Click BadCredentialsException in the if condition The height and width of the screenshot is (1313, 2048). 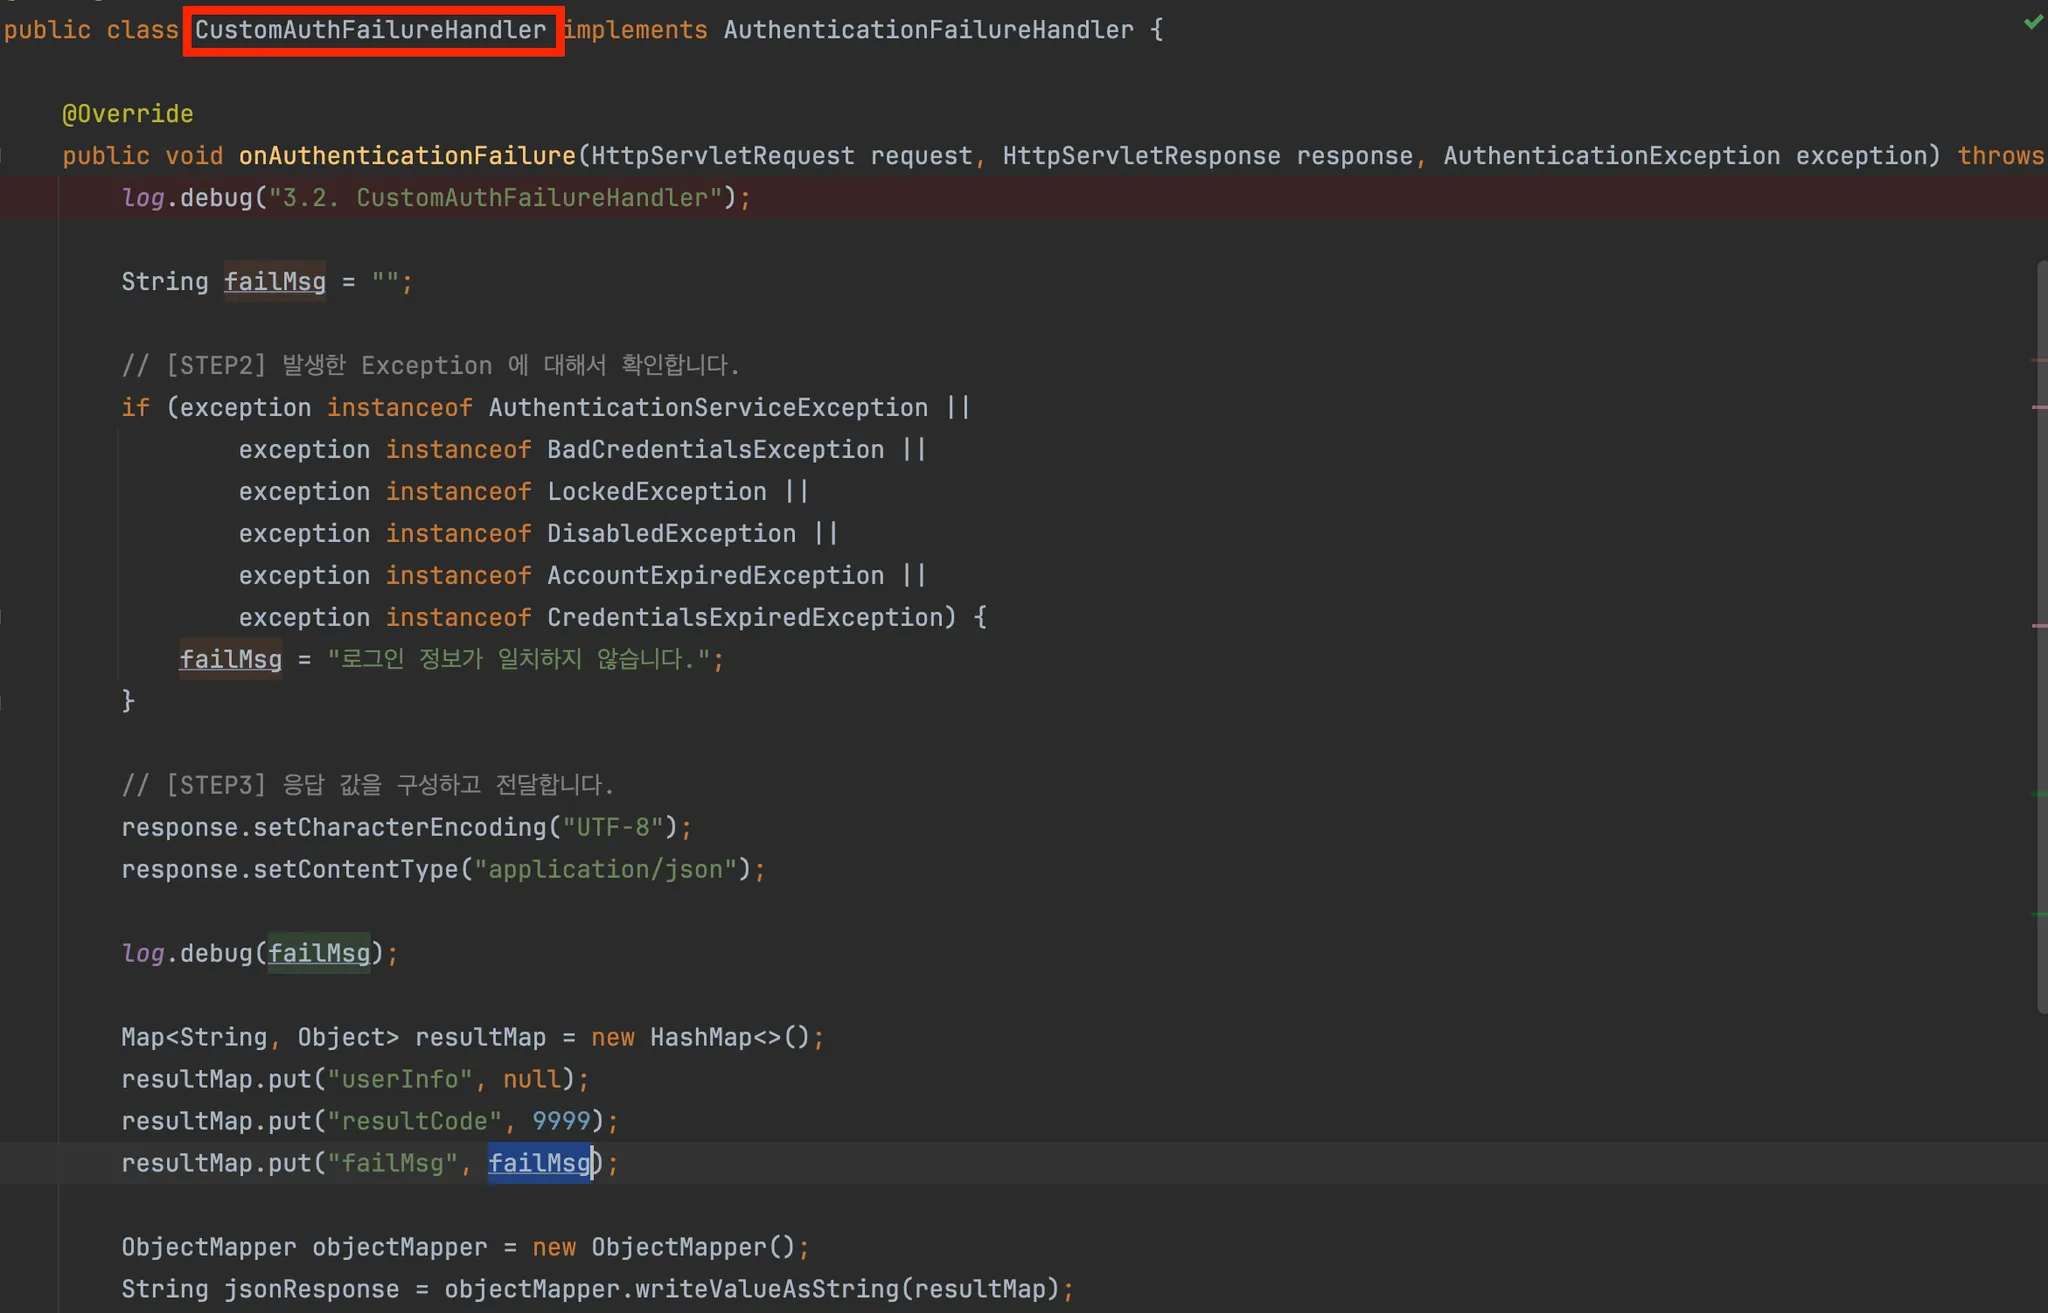click(715, 450)
